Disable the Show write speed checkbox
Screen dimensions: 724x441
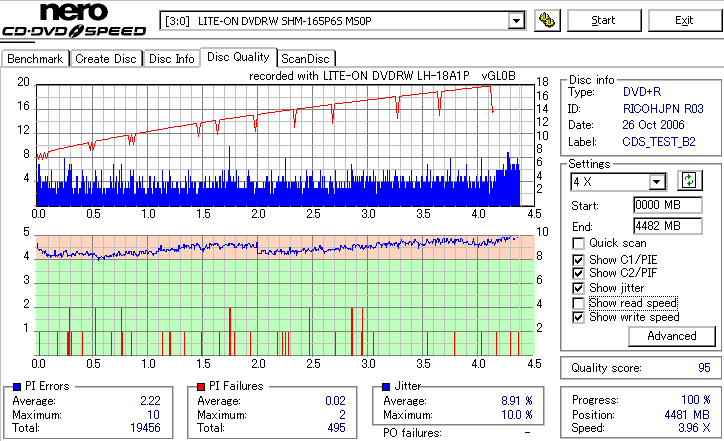(578, 317)
